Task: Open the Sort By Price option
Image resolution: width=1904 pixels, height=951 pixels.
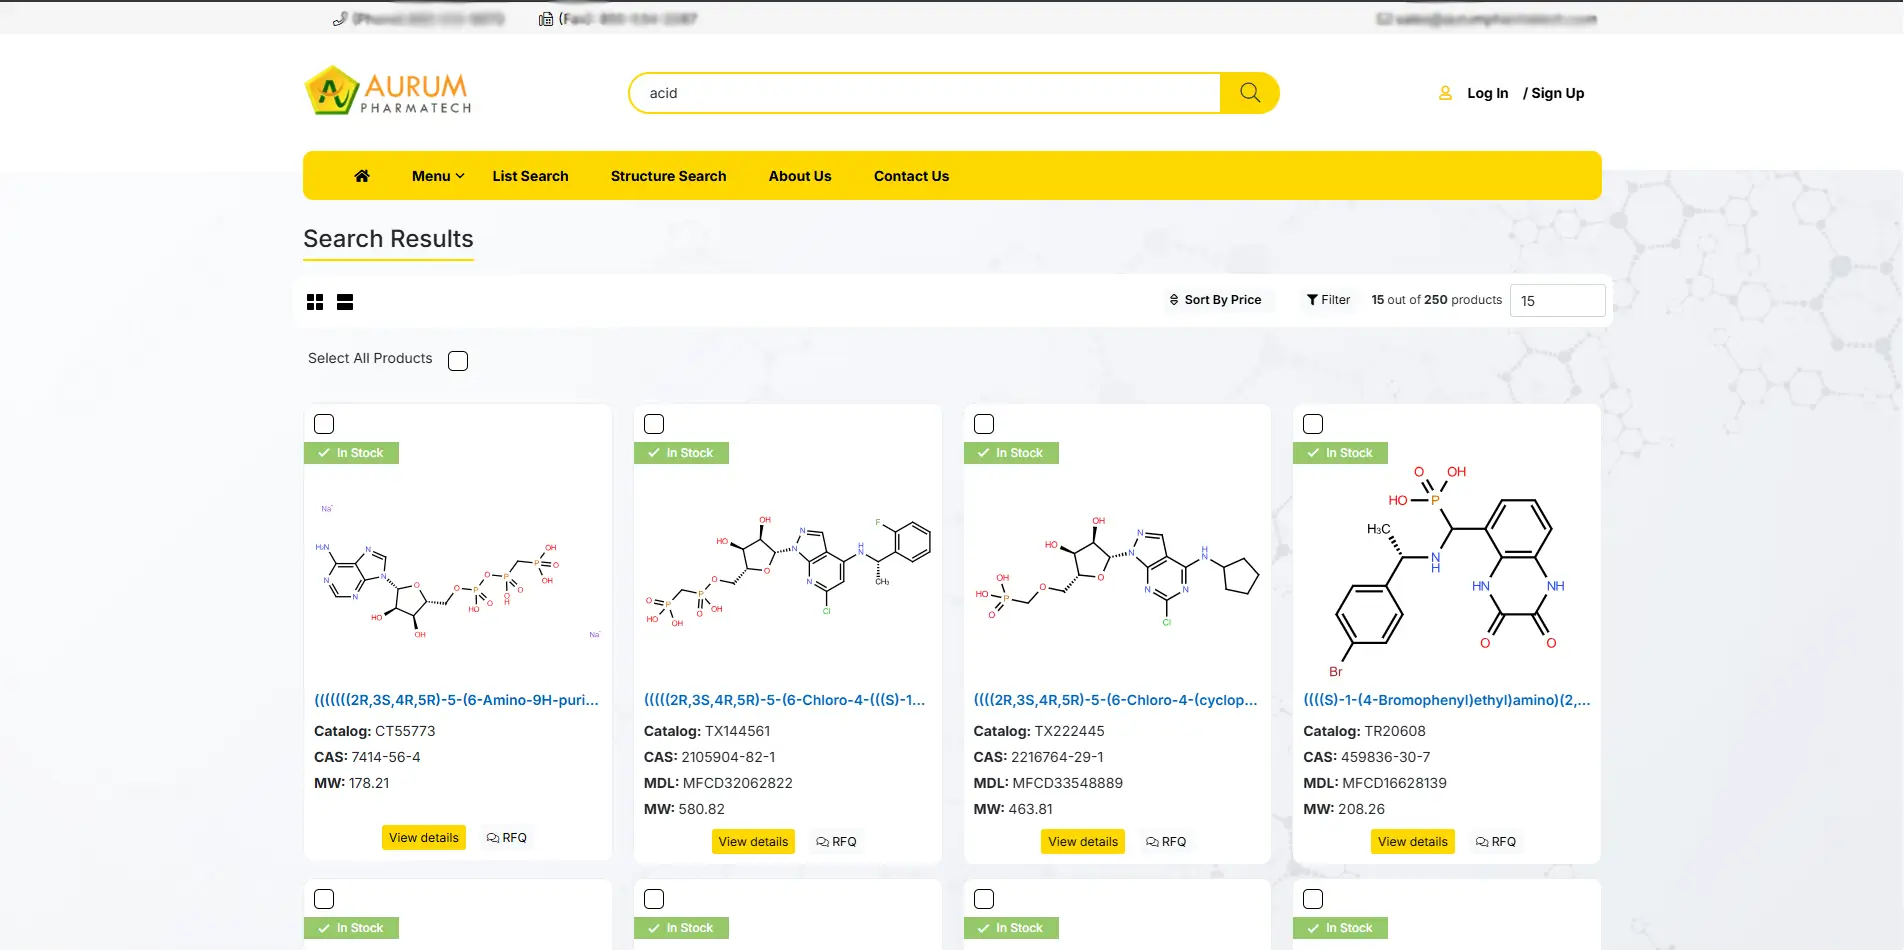Action: pyautogui.click(x=1215, y=300)
